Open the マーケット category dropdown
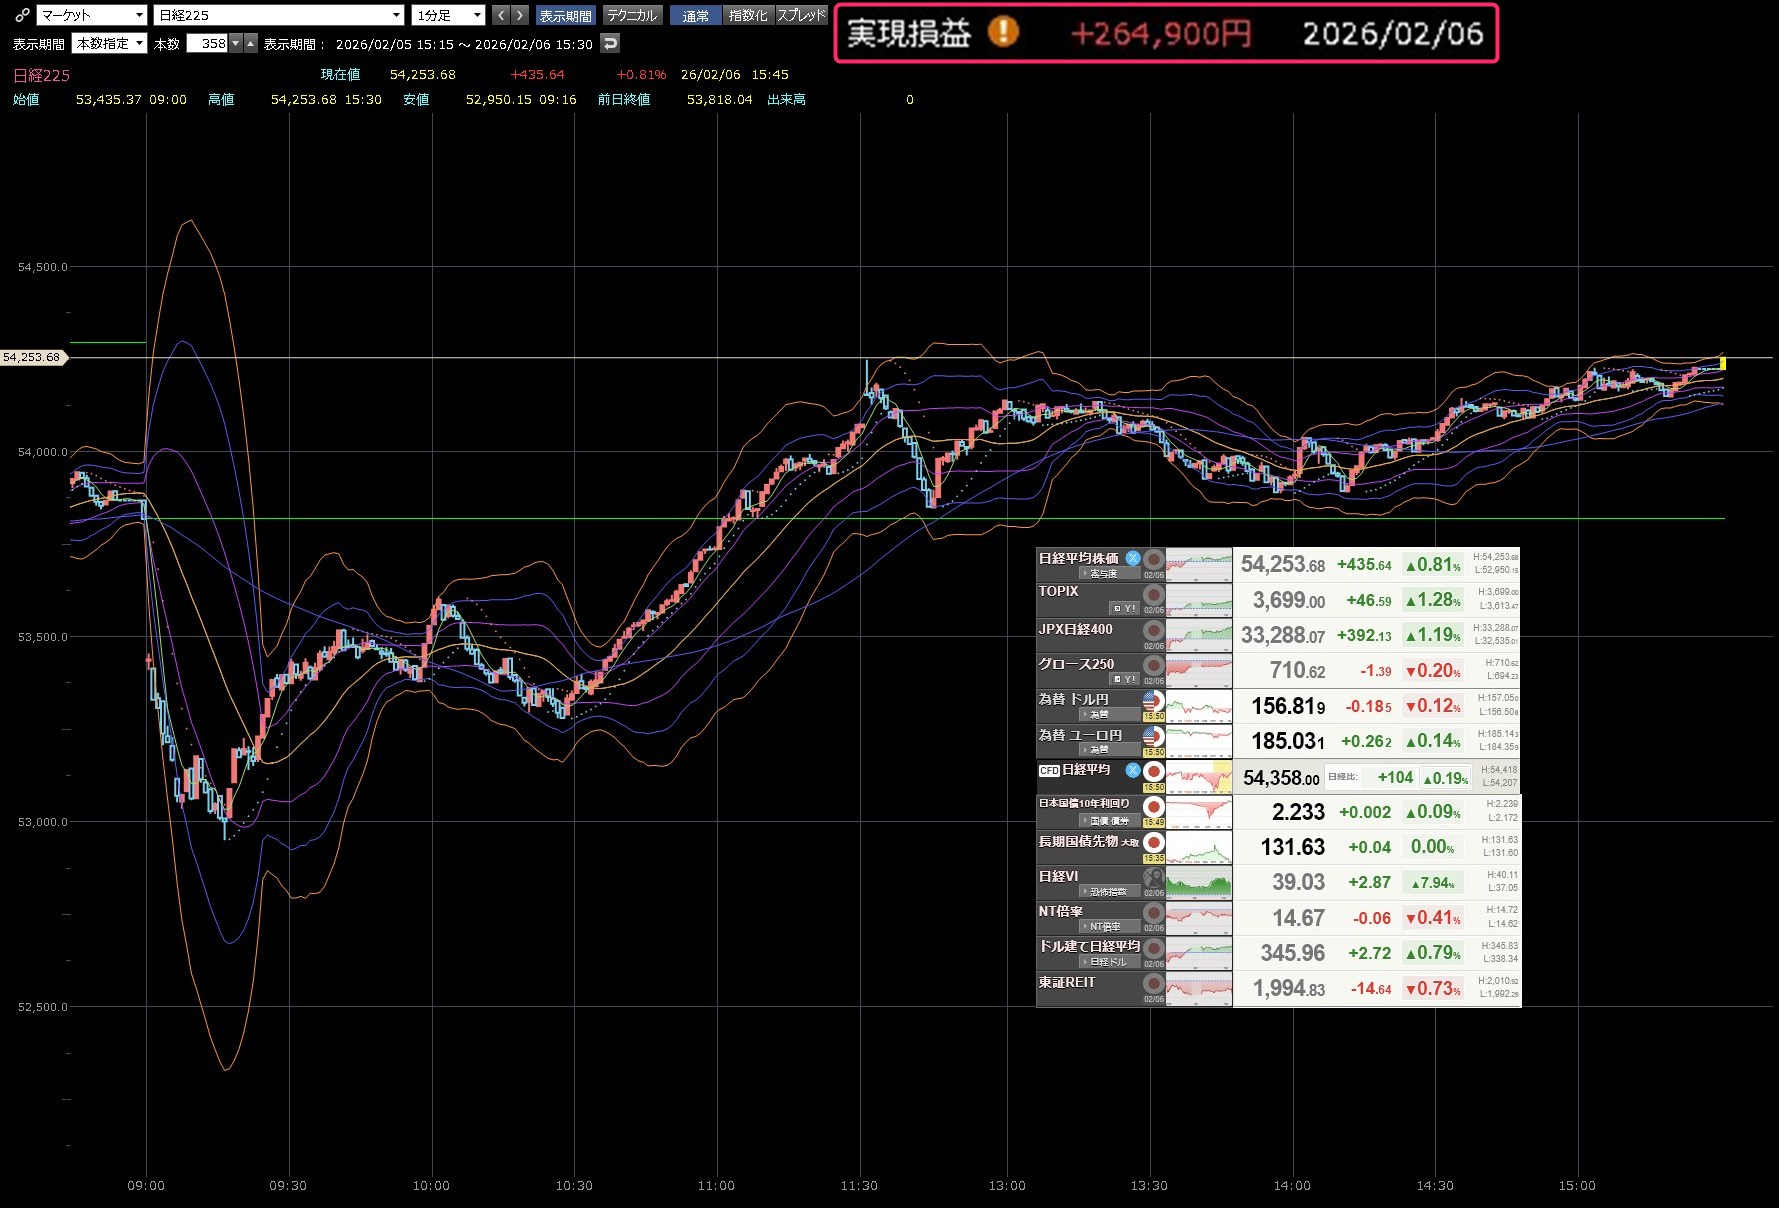Viewport: 1779px width, 1208px height. (92, 15)
